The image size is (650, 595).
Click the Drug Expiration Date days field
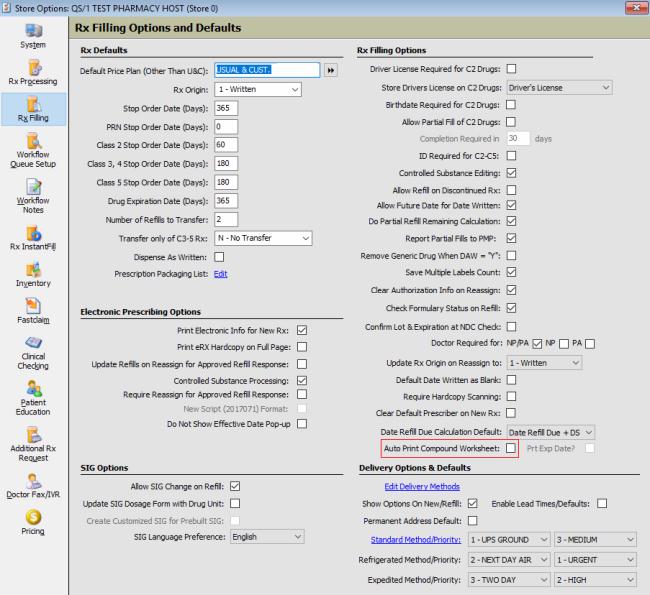pos(226,201)
